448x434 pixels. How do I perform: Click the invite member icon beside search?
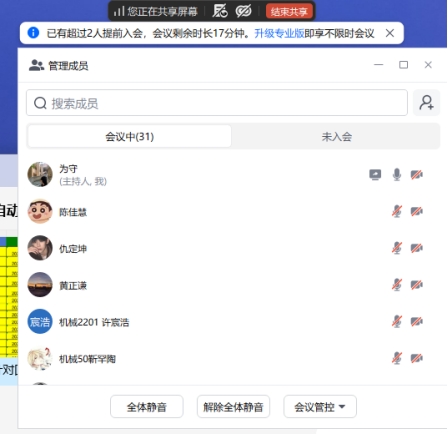426,103
